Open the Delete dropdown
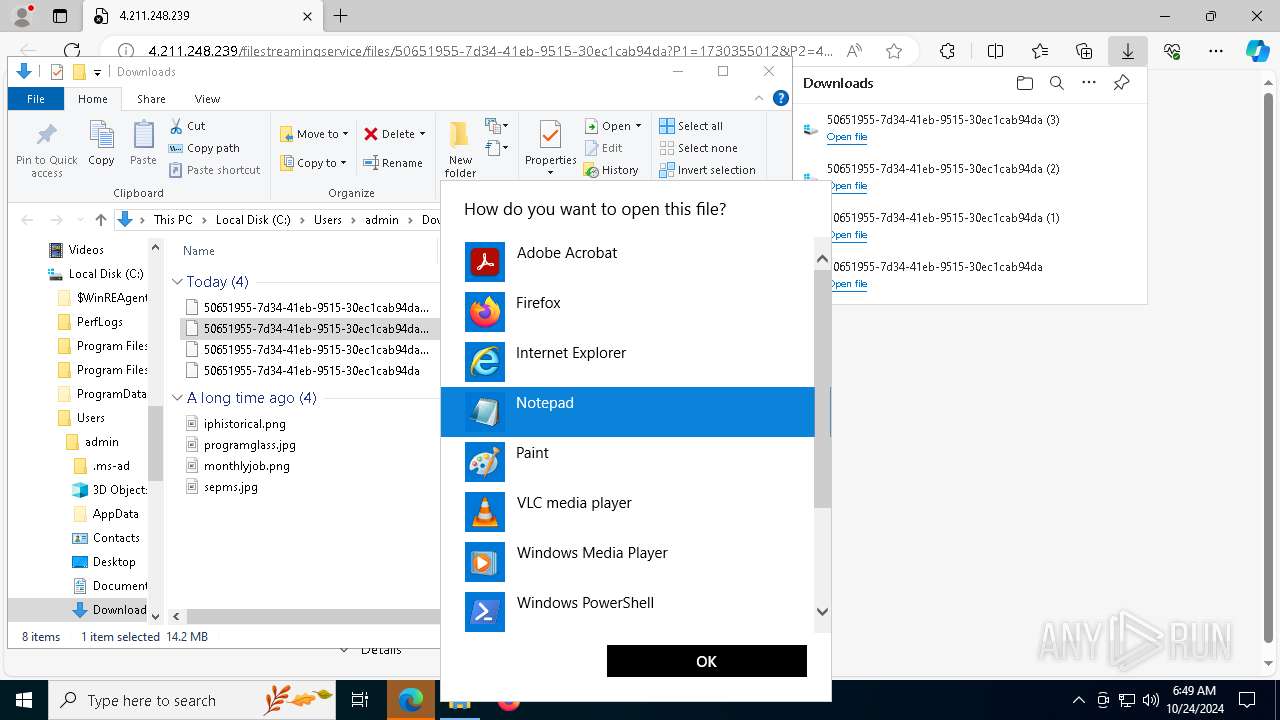 (394, 134)
